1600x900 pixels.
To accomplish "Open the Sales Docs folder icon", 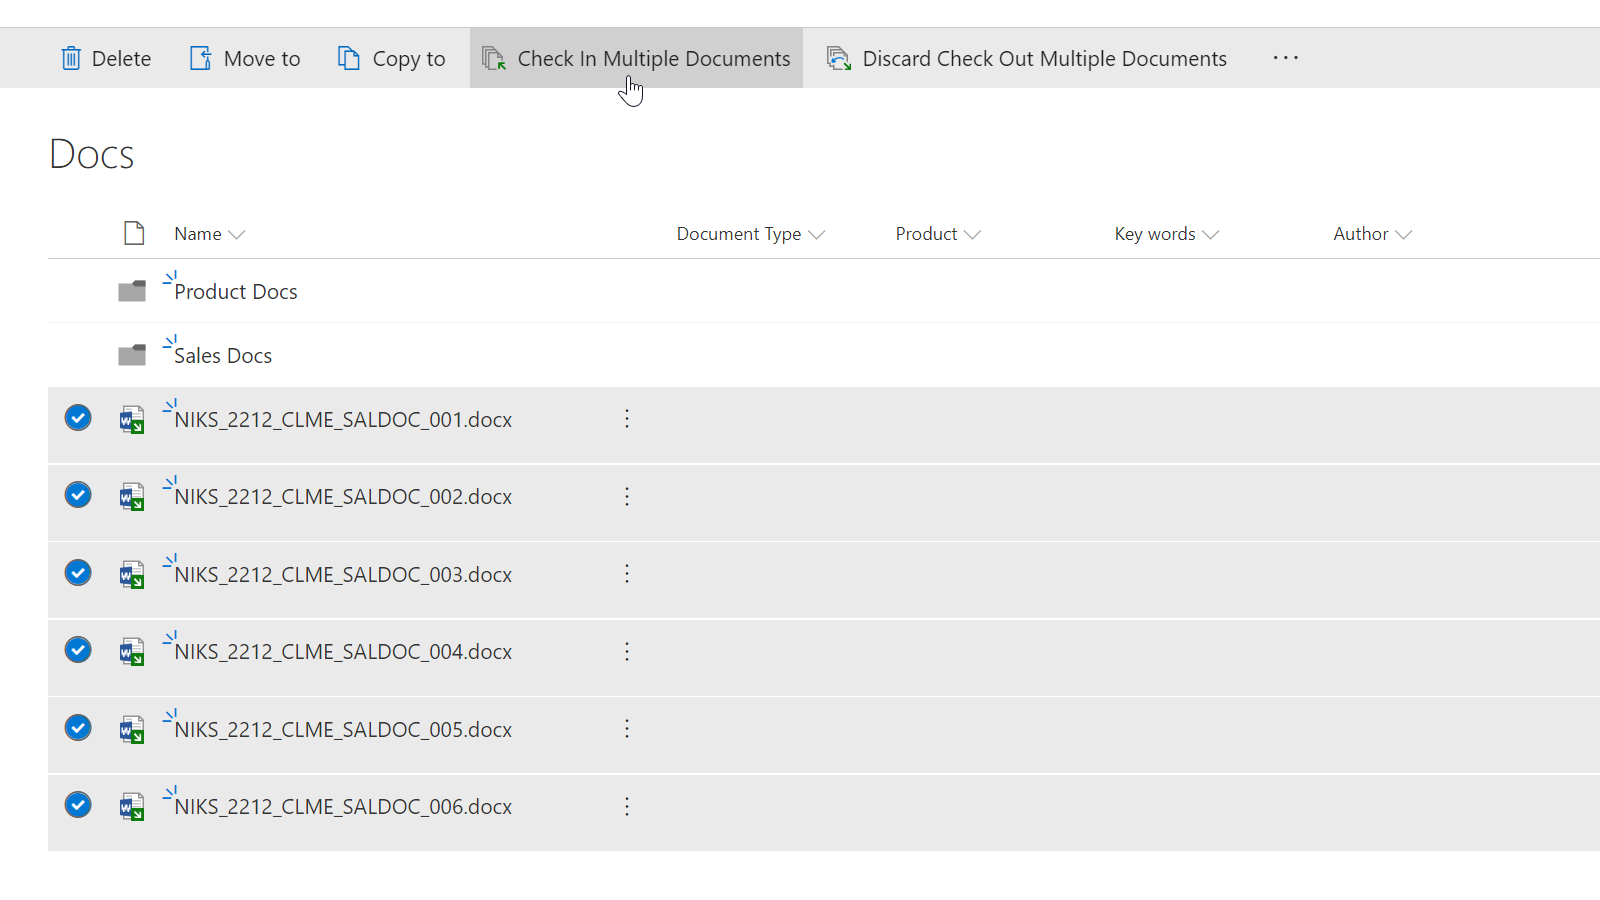I will tap(132, 355).
